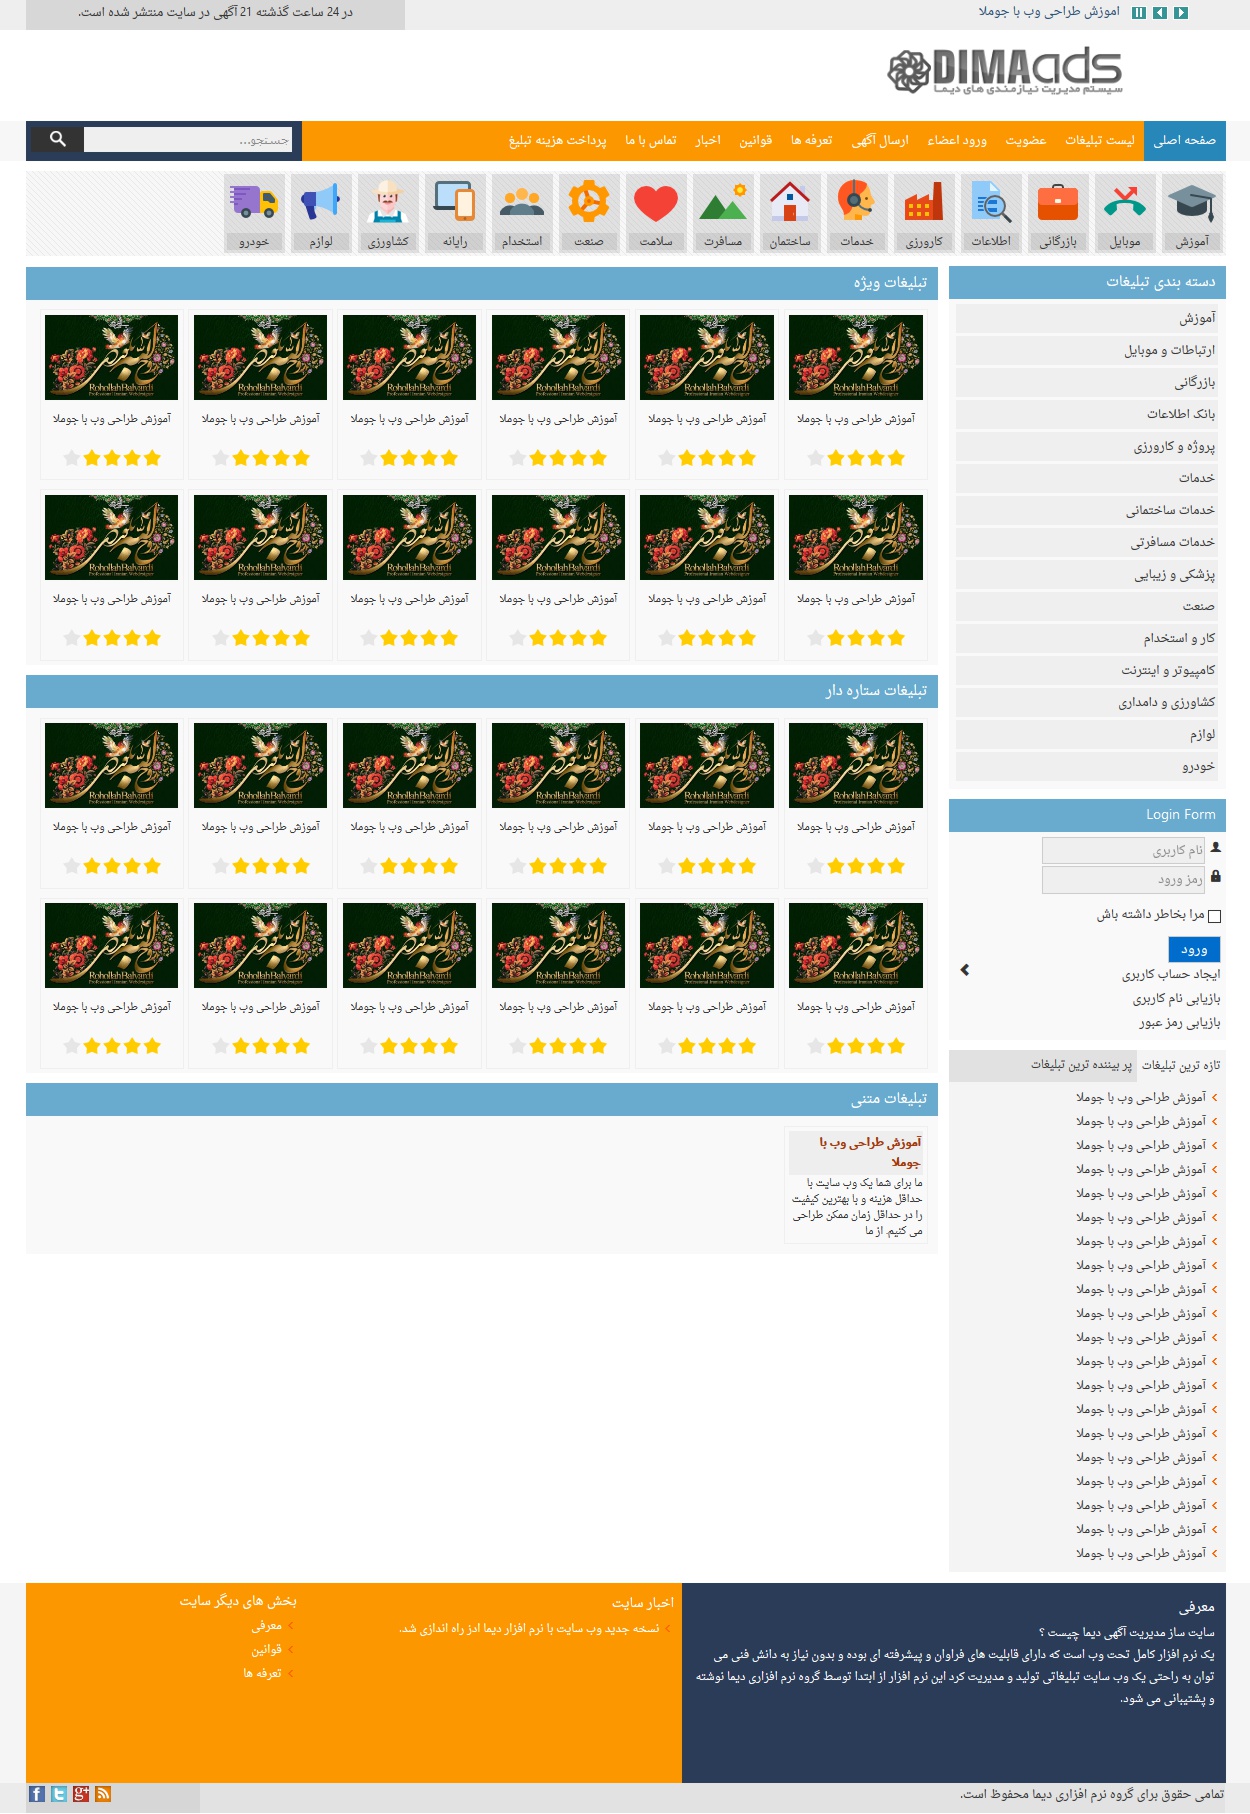Screen dimensions: 1250x1814
Task: Click the graduation cap آموزش category icon
Action: (1192, 203)
